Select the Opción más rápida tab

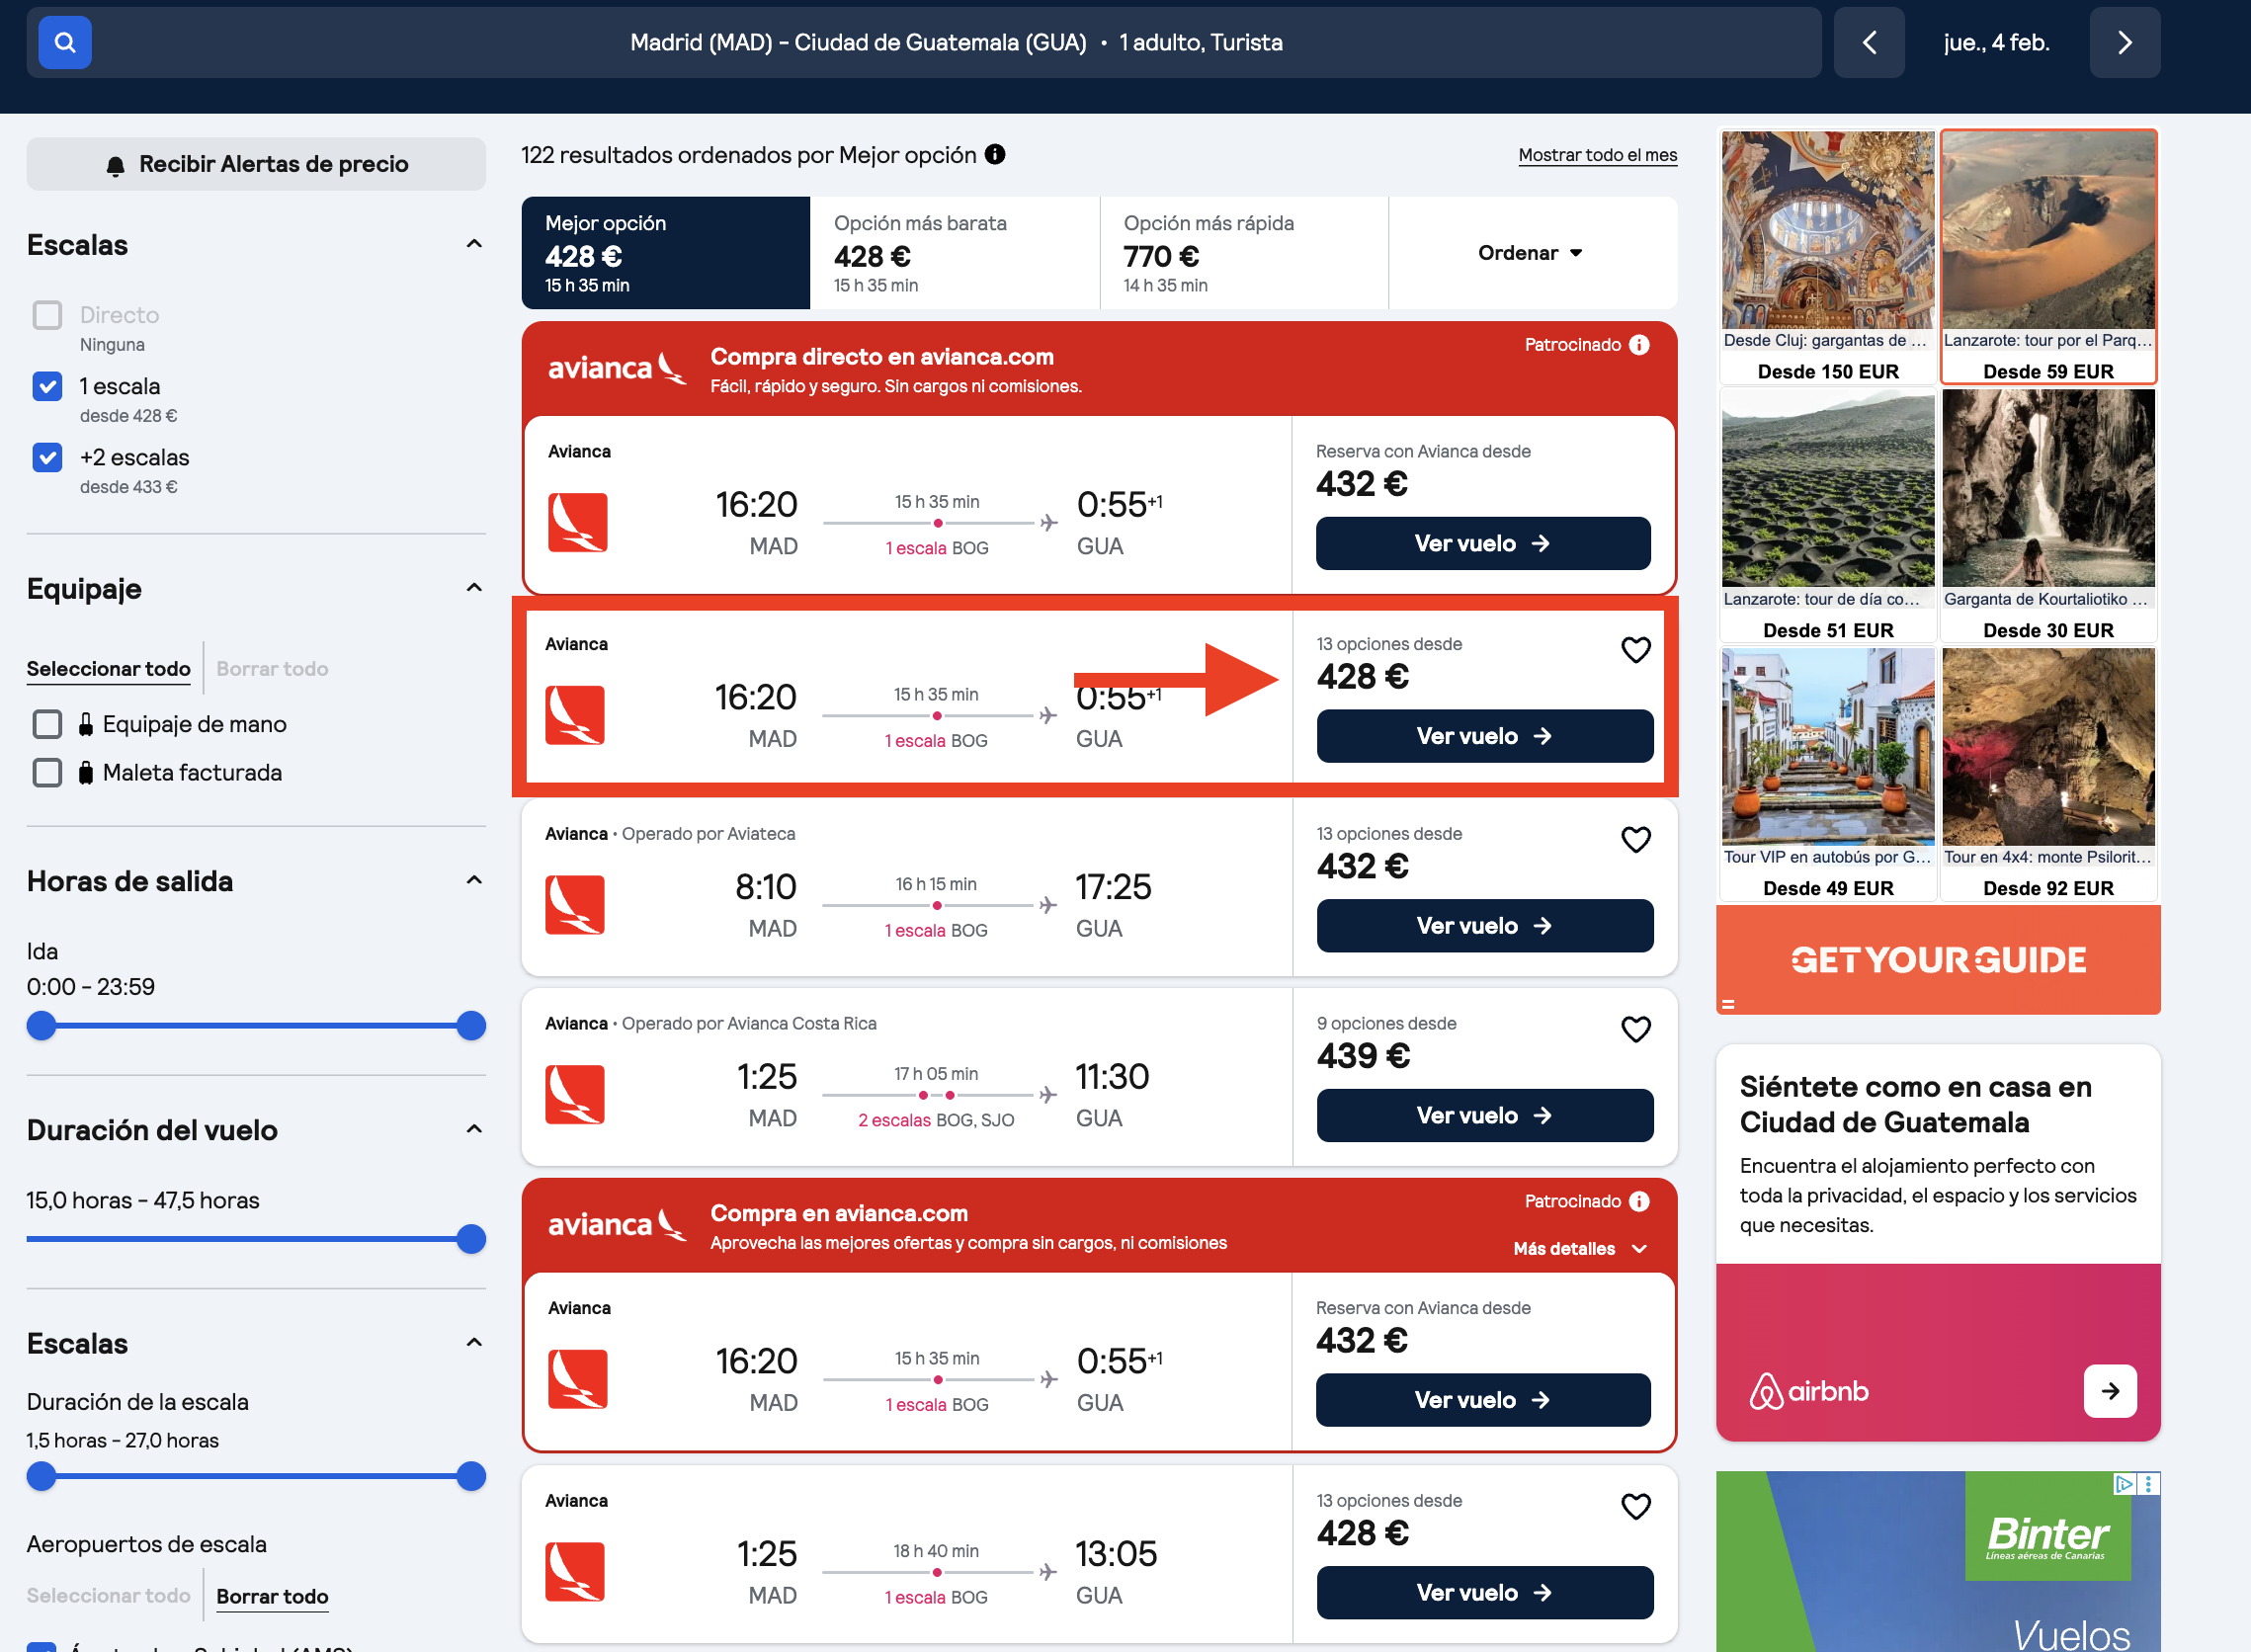(1244, 253)
